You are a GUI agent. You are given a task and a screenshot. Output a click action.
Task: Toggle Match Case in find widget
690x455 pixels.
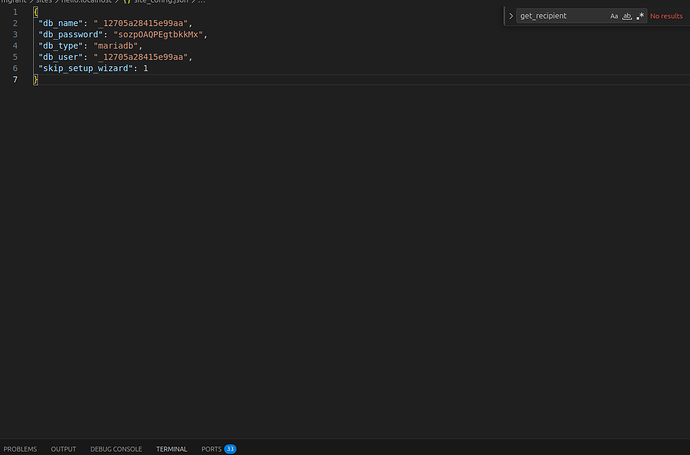tap(614, 16)
